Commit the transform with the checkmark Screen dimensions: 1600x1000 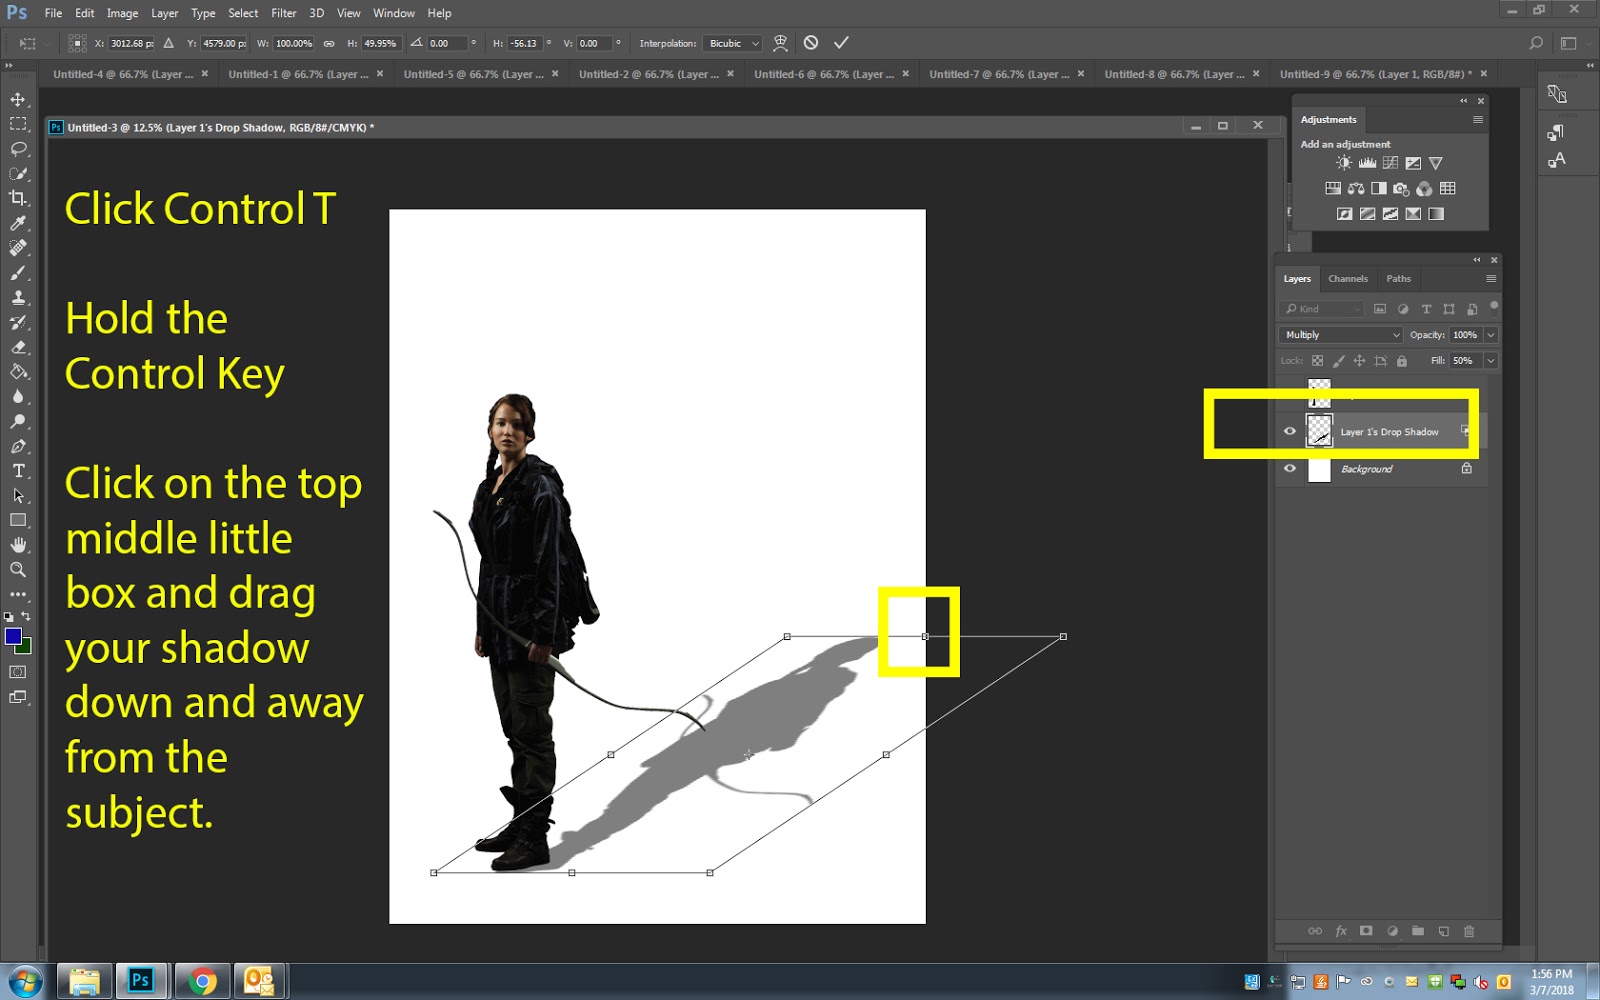(x=841, y=42)
